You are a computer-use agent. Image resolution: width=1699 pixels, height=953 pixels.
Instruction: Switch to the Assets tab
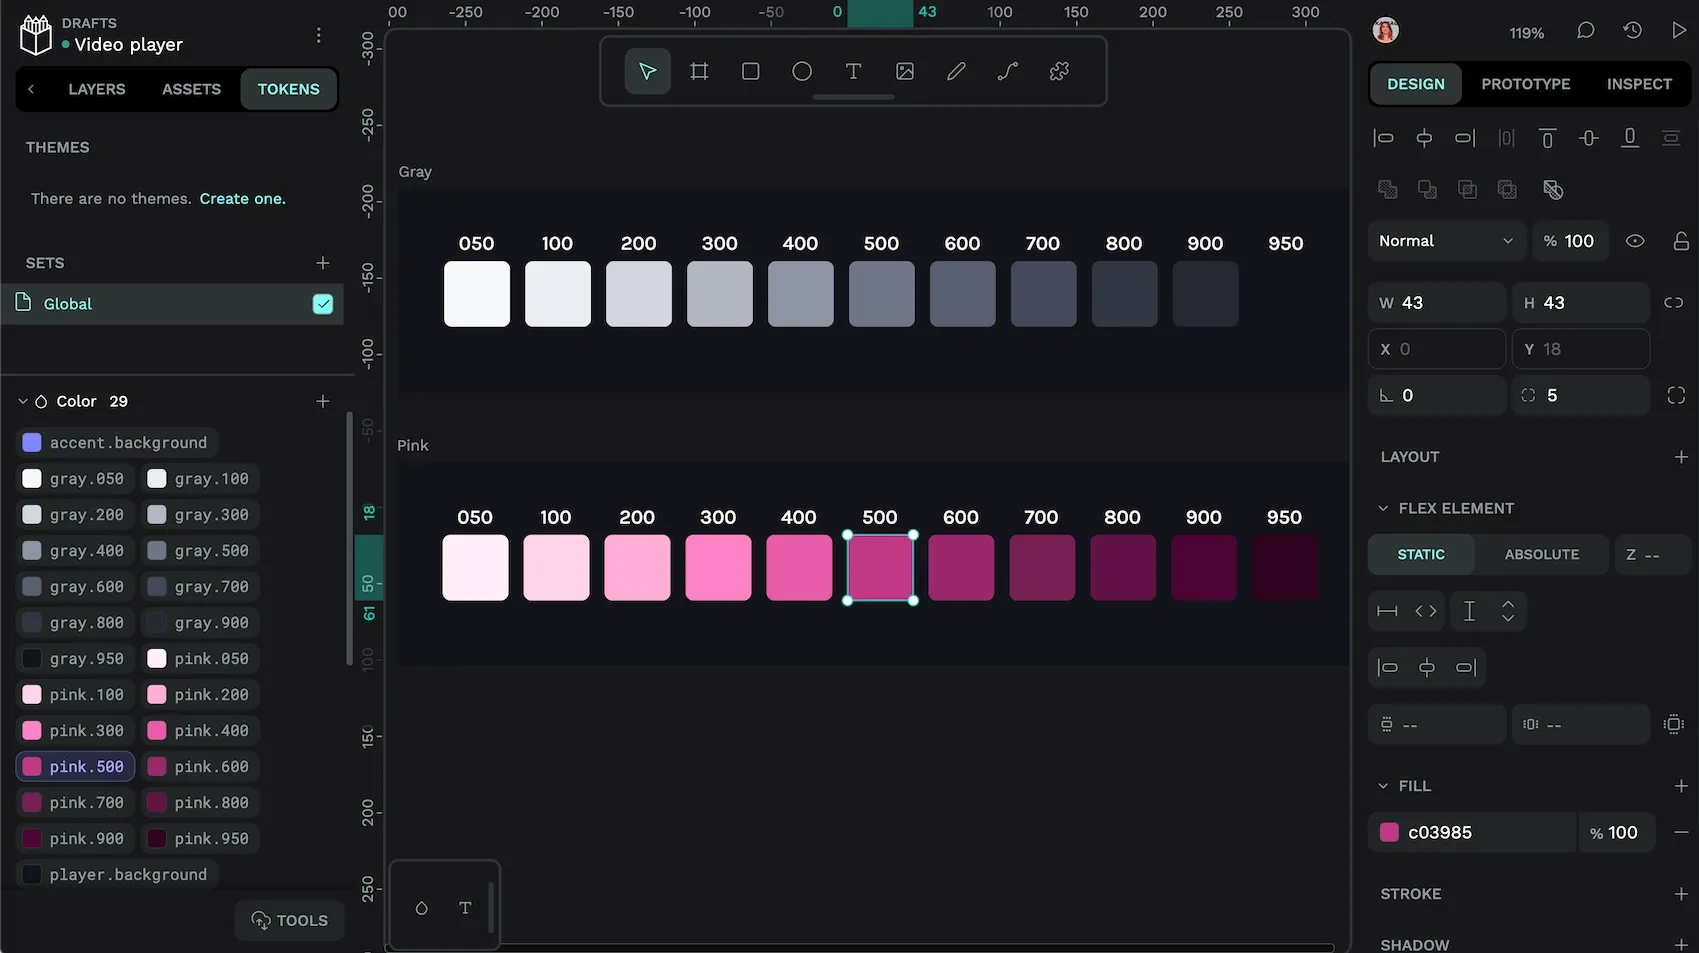click(191, 89)
